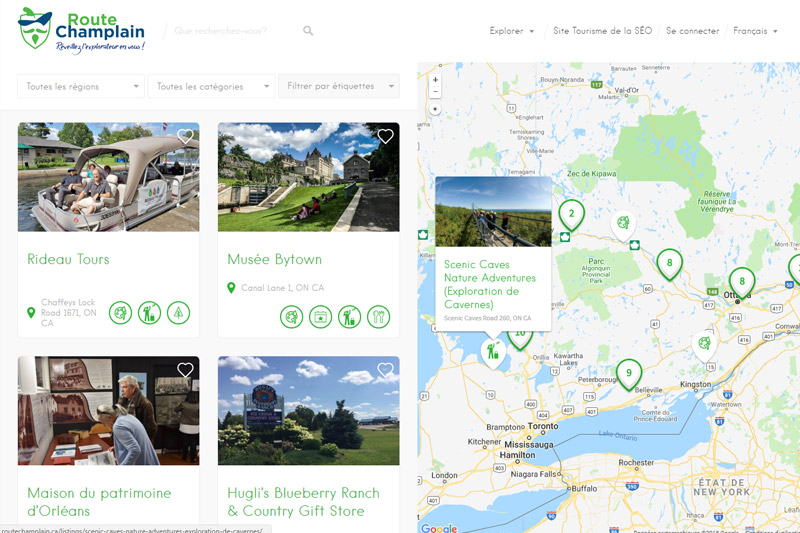Click the search magnifier icon
The image size is (800, 533).
(x=308, y=31)
